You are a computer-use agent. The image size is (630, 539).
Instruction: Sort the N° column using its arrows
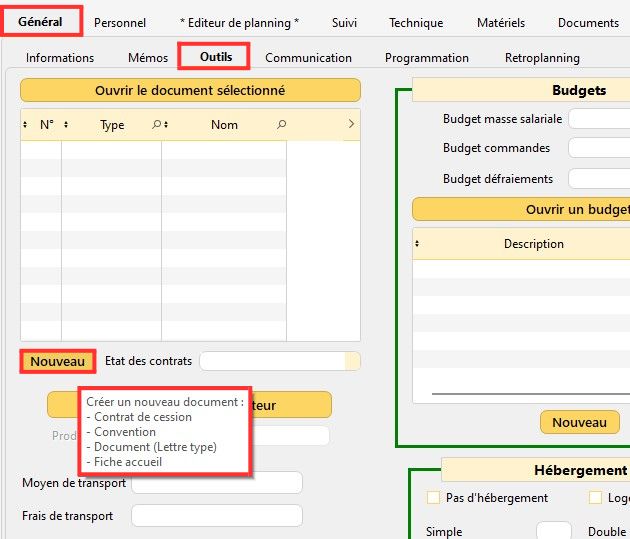point(25,125)
